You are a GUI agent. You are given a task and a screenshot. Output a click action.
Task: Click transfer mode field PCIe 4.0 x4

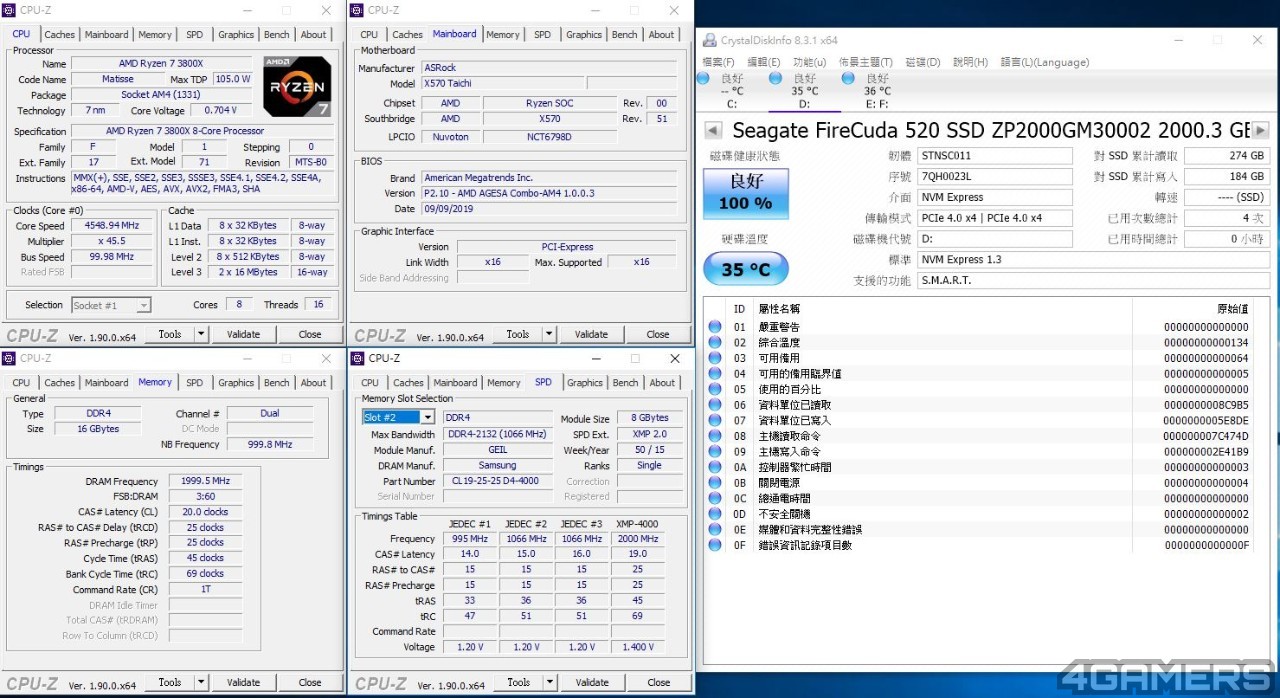995,218
